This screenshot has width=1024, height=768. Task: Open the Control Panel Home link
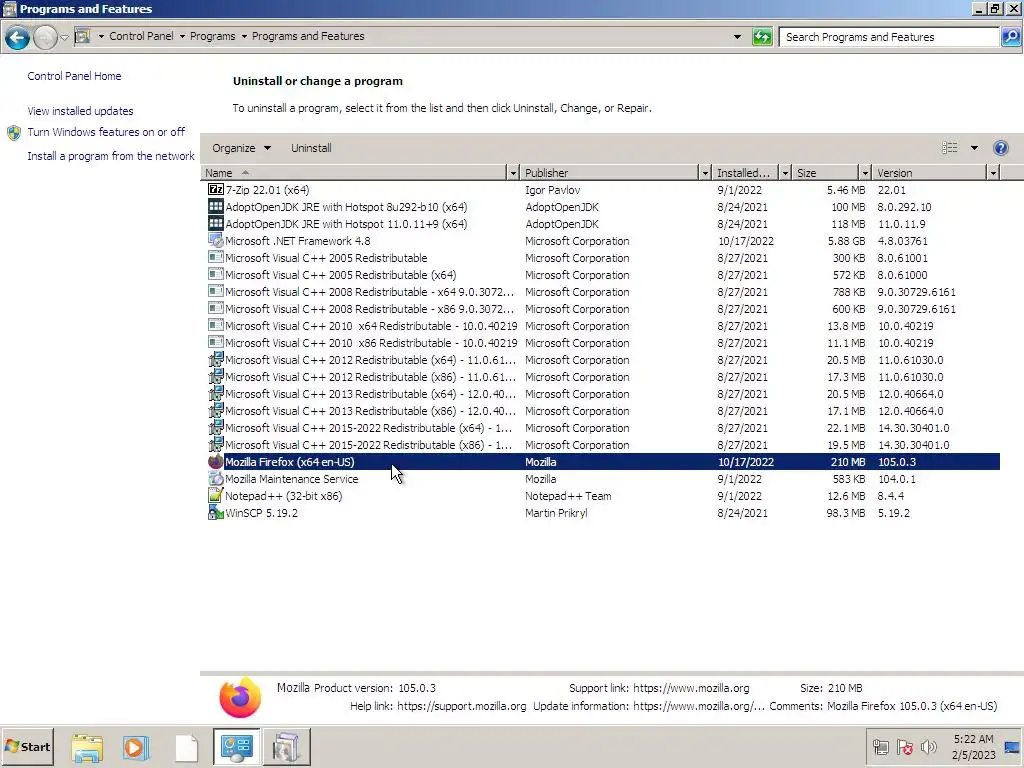(x=74, y=76)
